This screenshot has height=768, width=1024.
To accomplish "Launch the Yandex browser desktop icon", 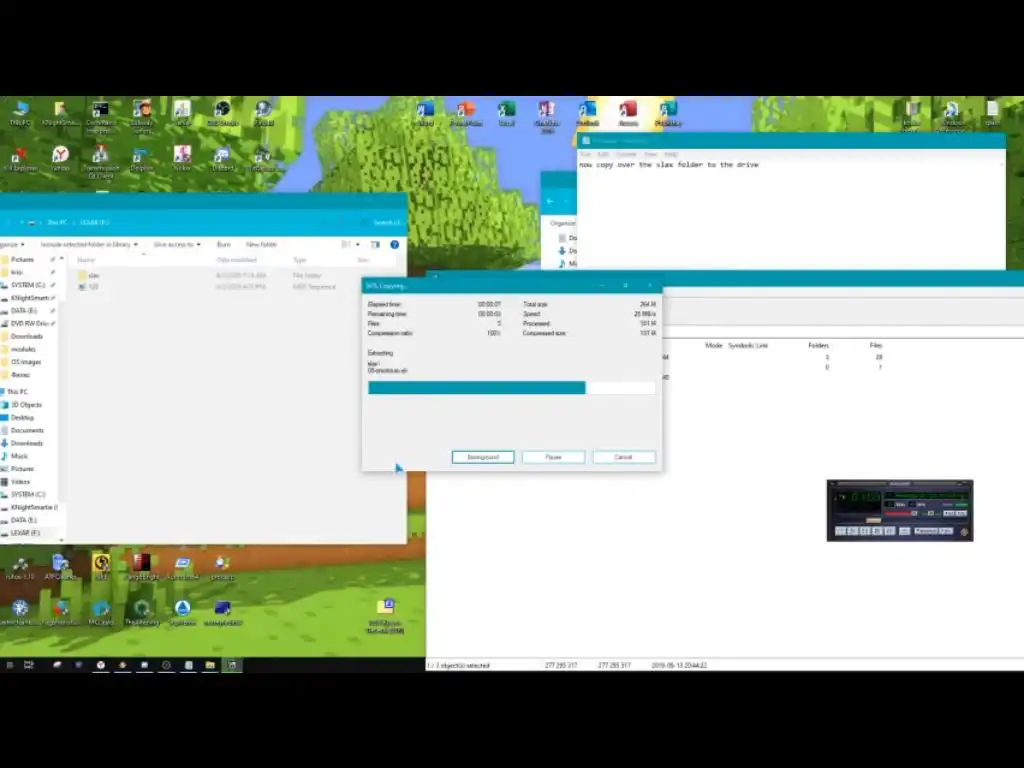I will click(60, 159).
